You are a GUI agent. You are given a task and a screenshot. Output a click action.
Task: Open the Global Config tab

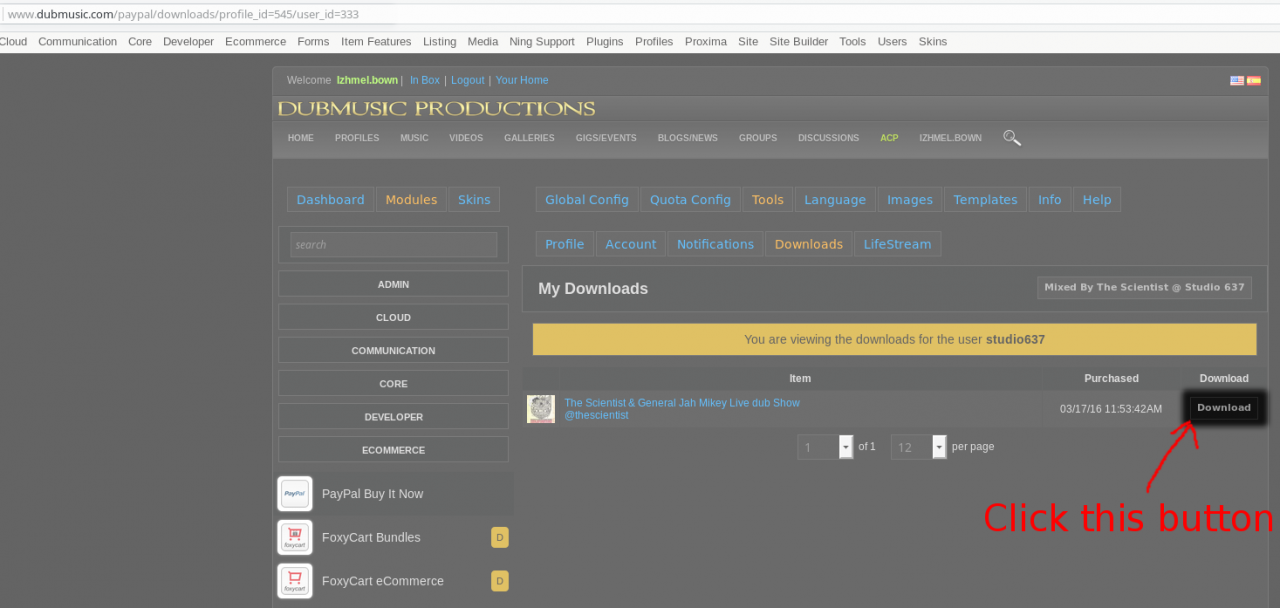coord(586,200)
